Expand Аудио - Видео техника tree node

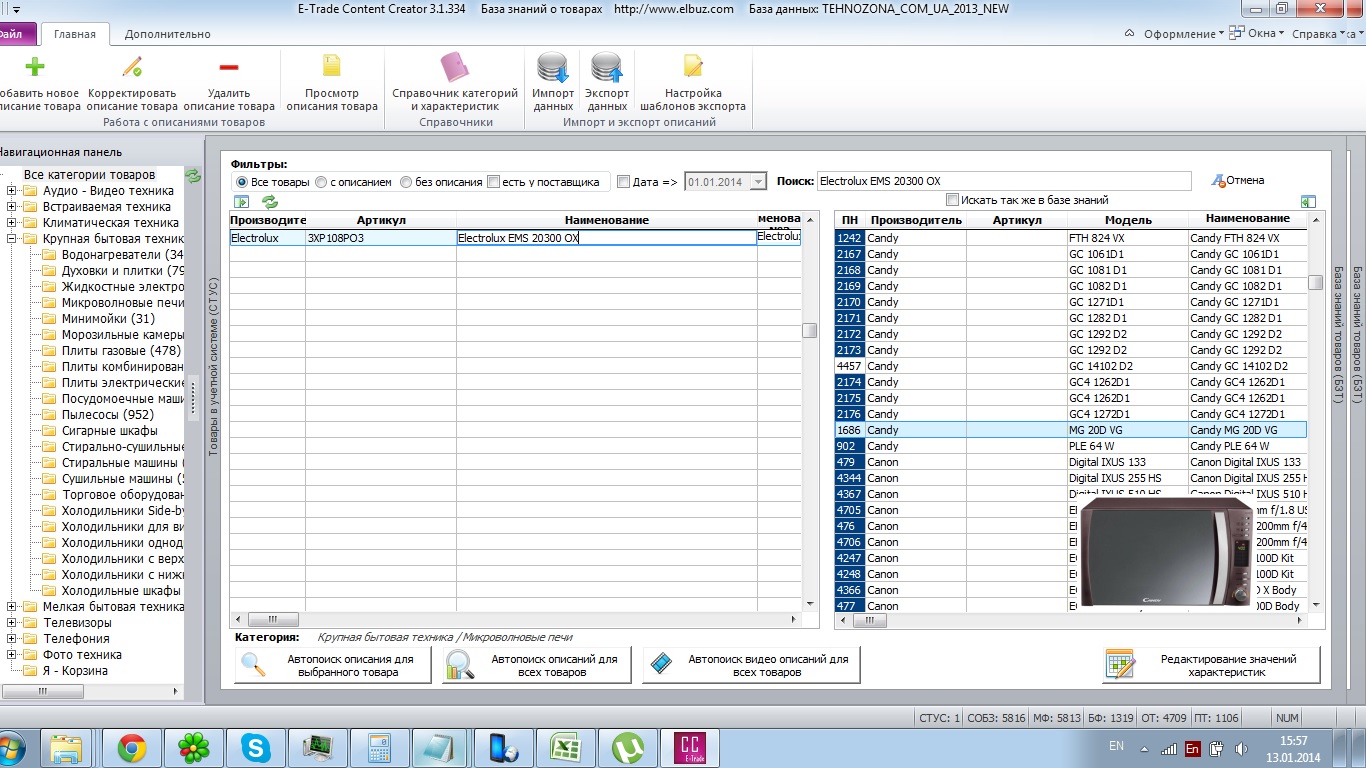(x=12, y=191)
